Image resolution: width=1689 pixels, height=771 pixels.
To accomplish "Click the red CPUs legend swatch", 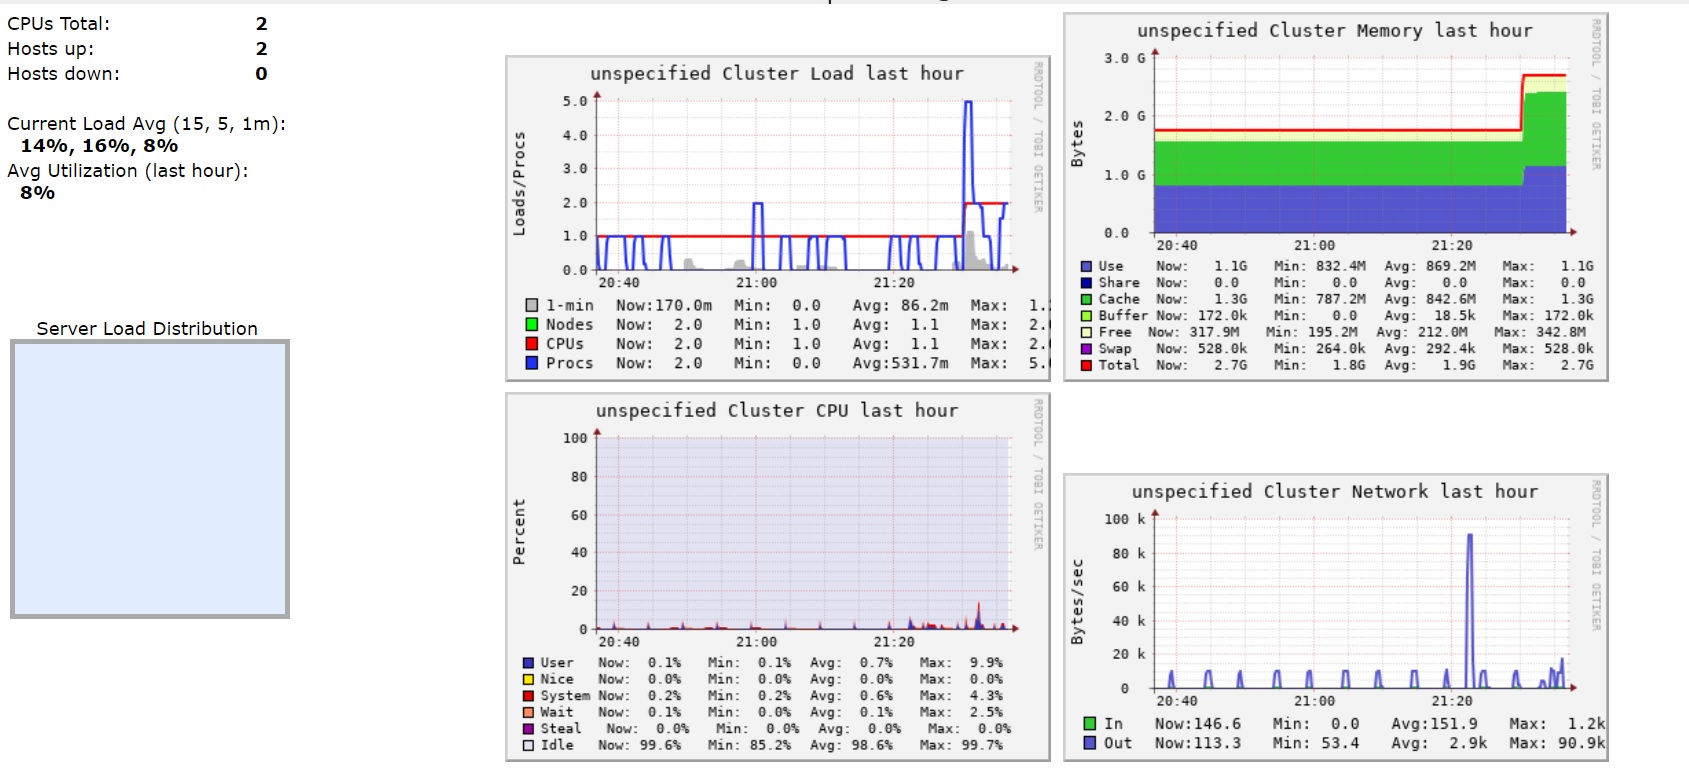I will 532,343.
